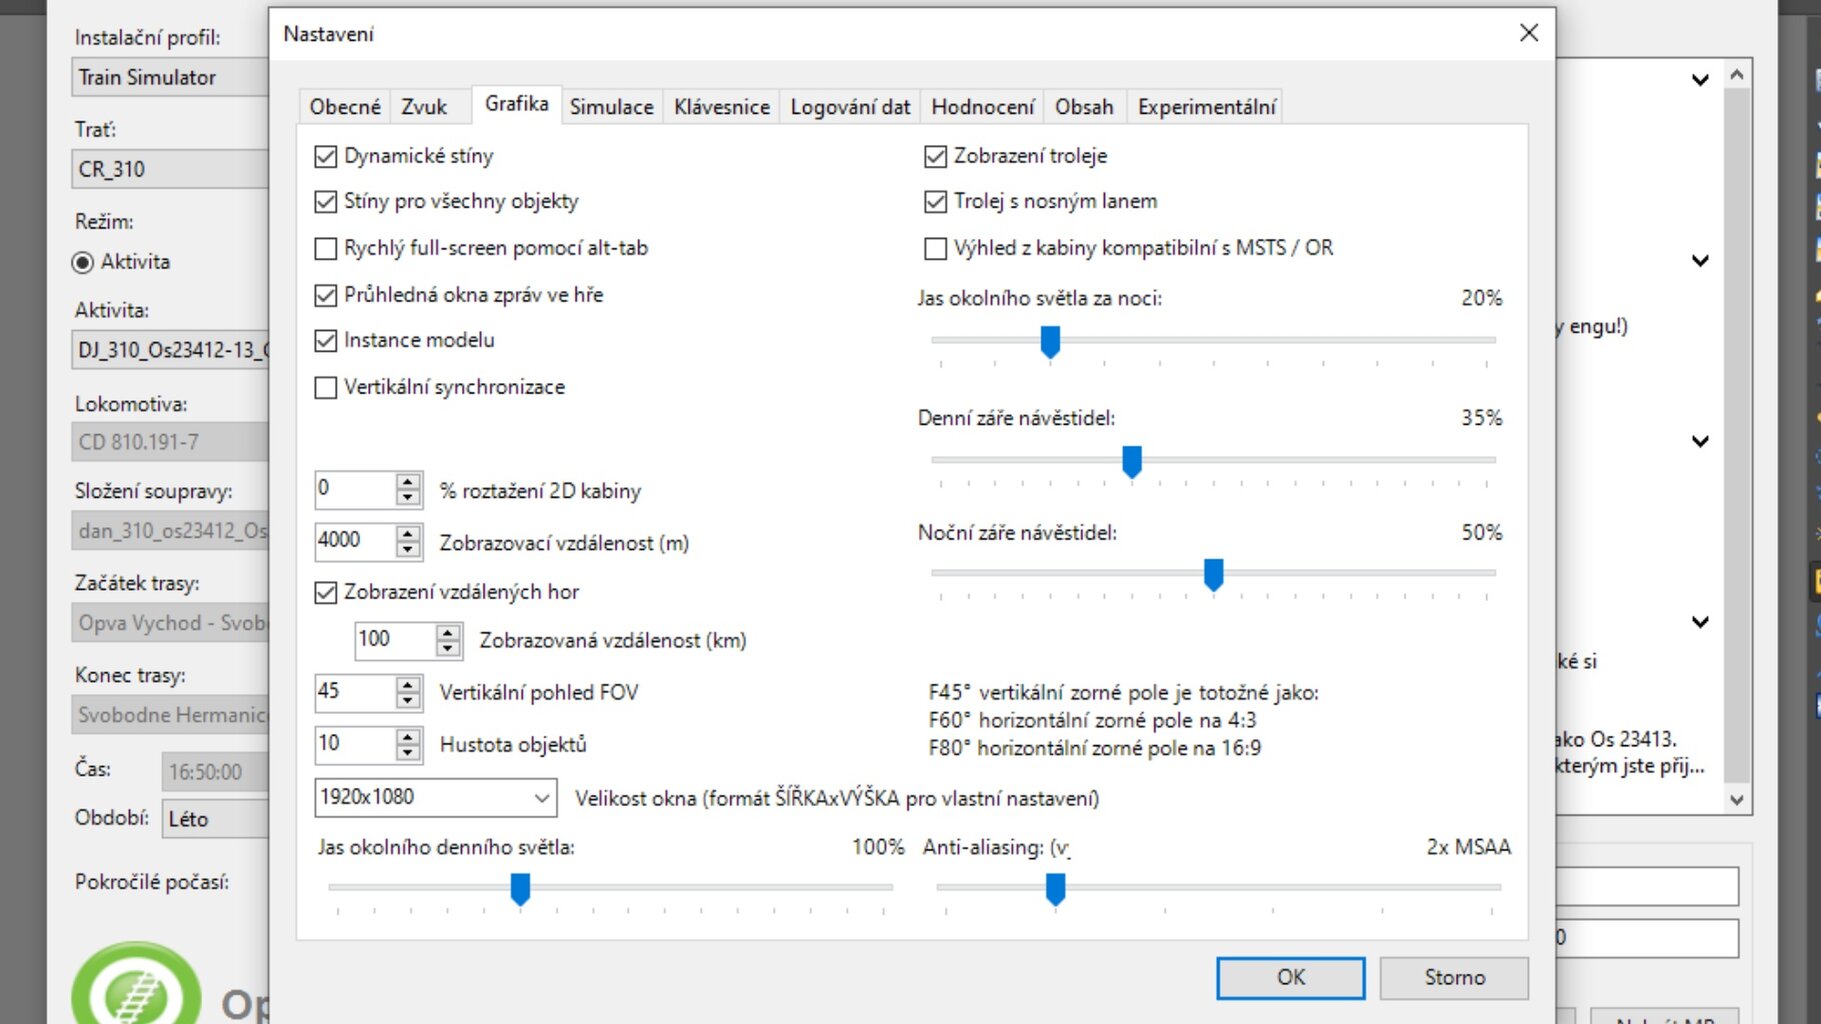
Task: Open the Klávesnice tab
Action: click(x=721, y=107)
